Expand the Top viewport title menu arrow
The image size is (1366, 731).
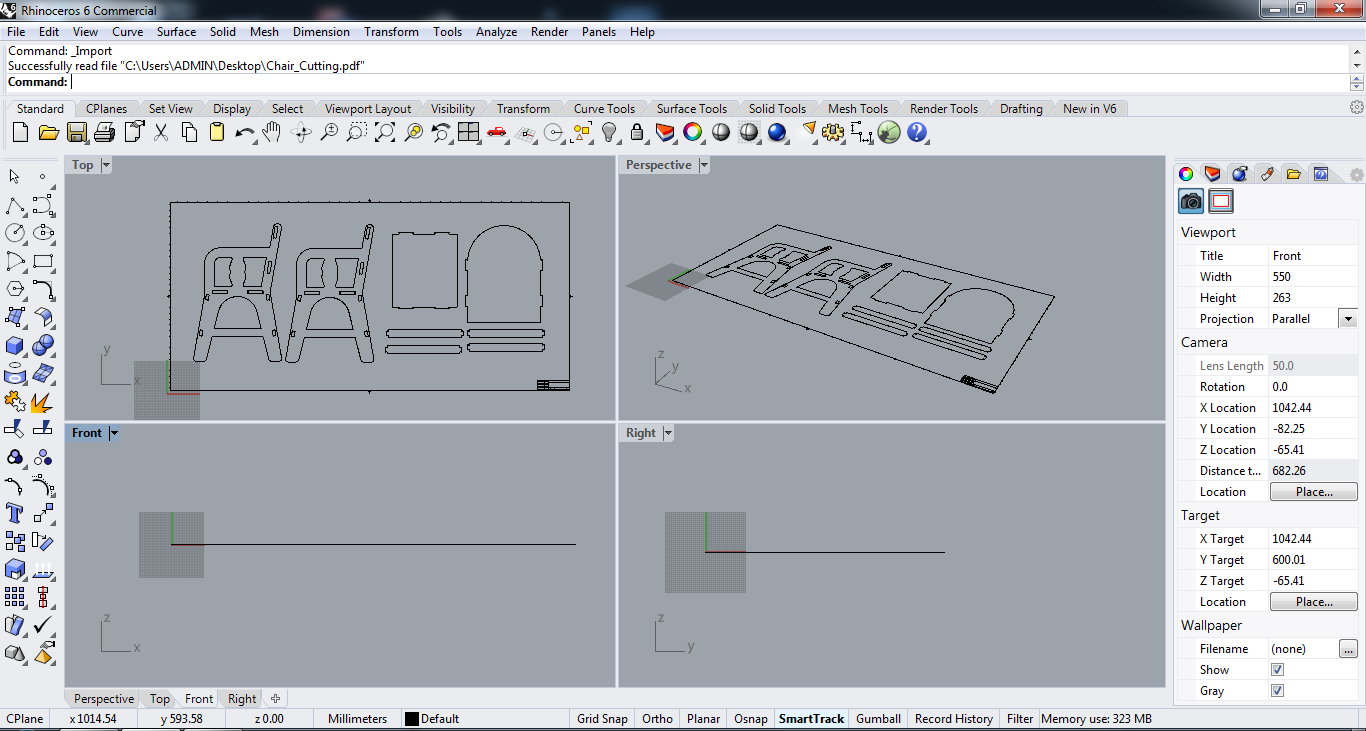[x=106, y=165]
